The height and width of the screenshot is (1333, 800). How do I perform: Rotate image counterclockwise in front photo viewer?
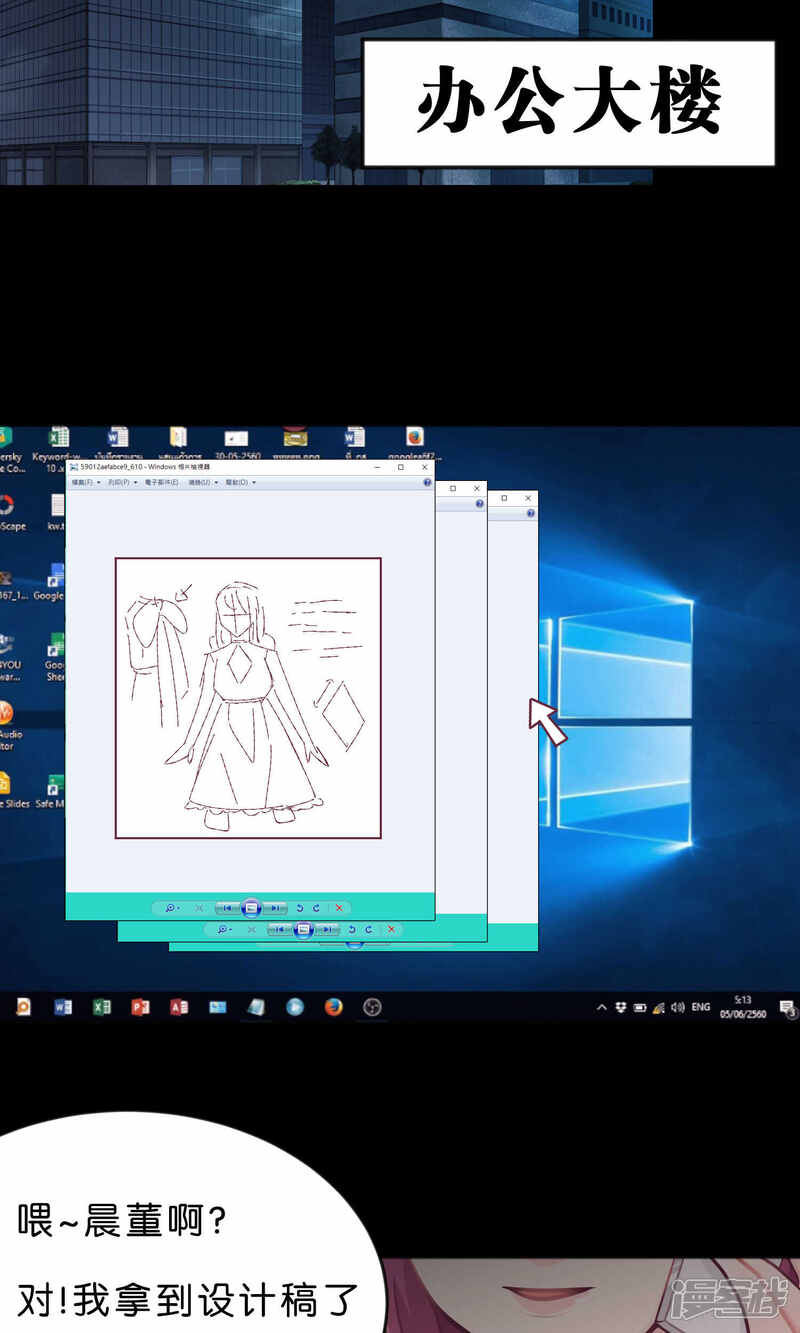pyautogui.click(x=299, y=908)
